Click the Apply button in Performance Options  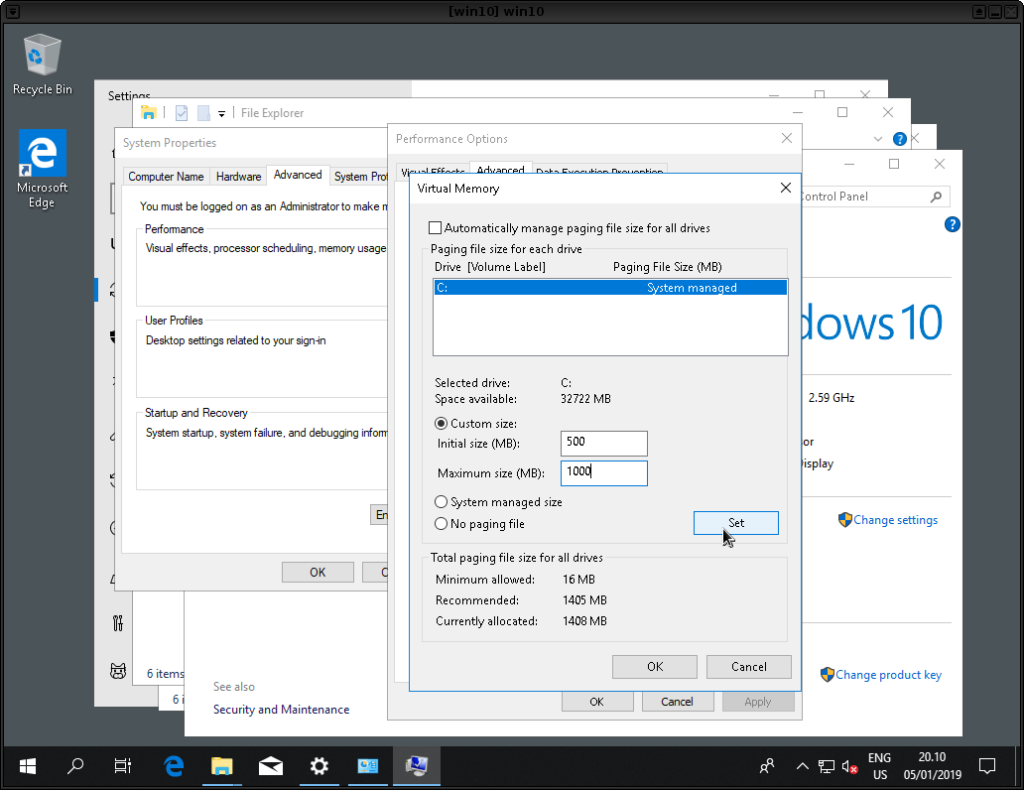(x=758, y=702)
